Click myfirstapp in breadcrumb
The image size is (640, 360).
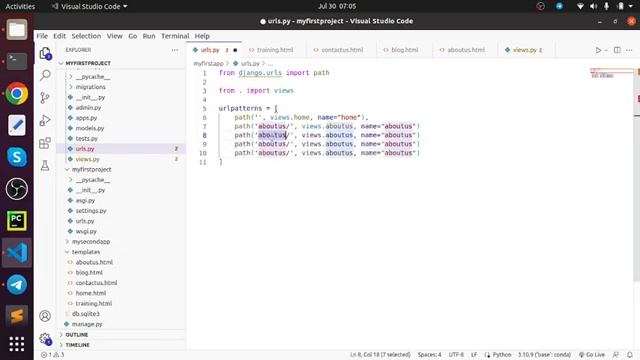208,64
